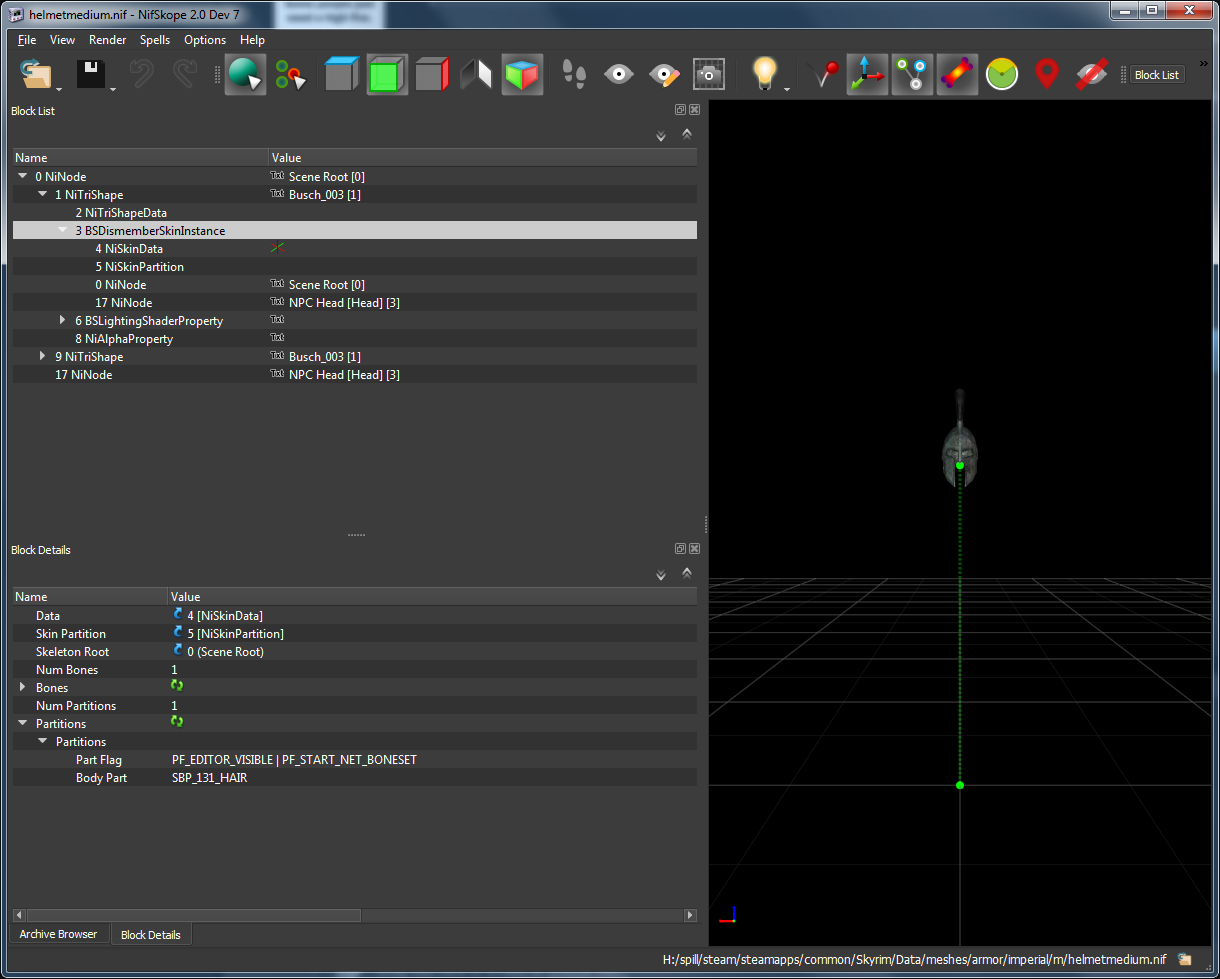
Task: Click the Part Flag PF_EDITOR_VISIBLE value
Action: pyautogui.click(x=294, y=760)
